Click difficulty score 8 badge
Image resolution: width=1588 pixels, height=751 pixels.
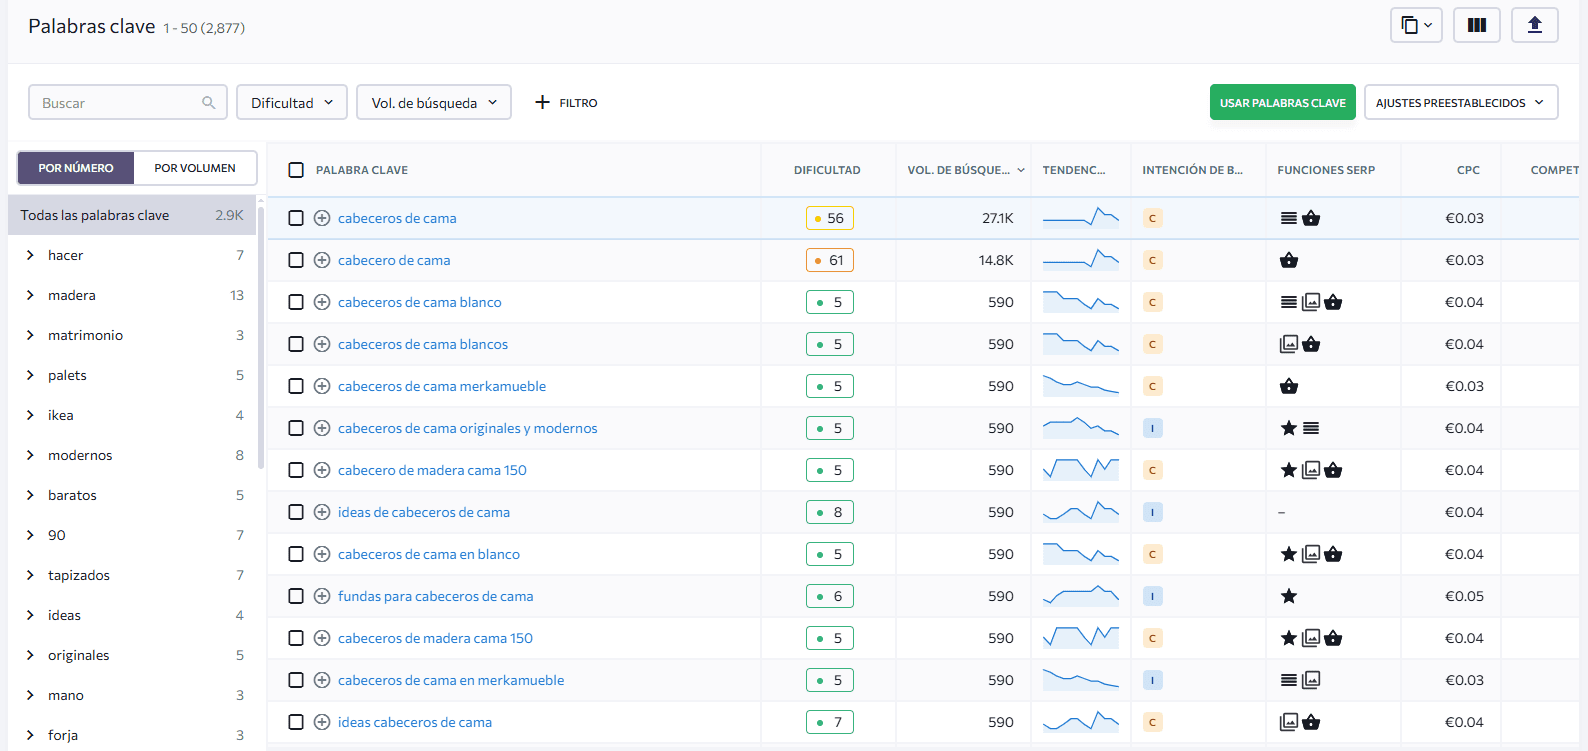tap(830, 512)
